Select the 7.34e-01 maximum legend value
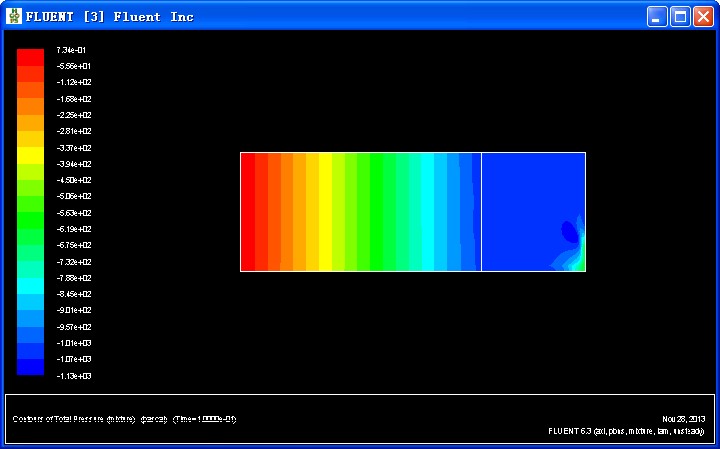 coord(72,49)
